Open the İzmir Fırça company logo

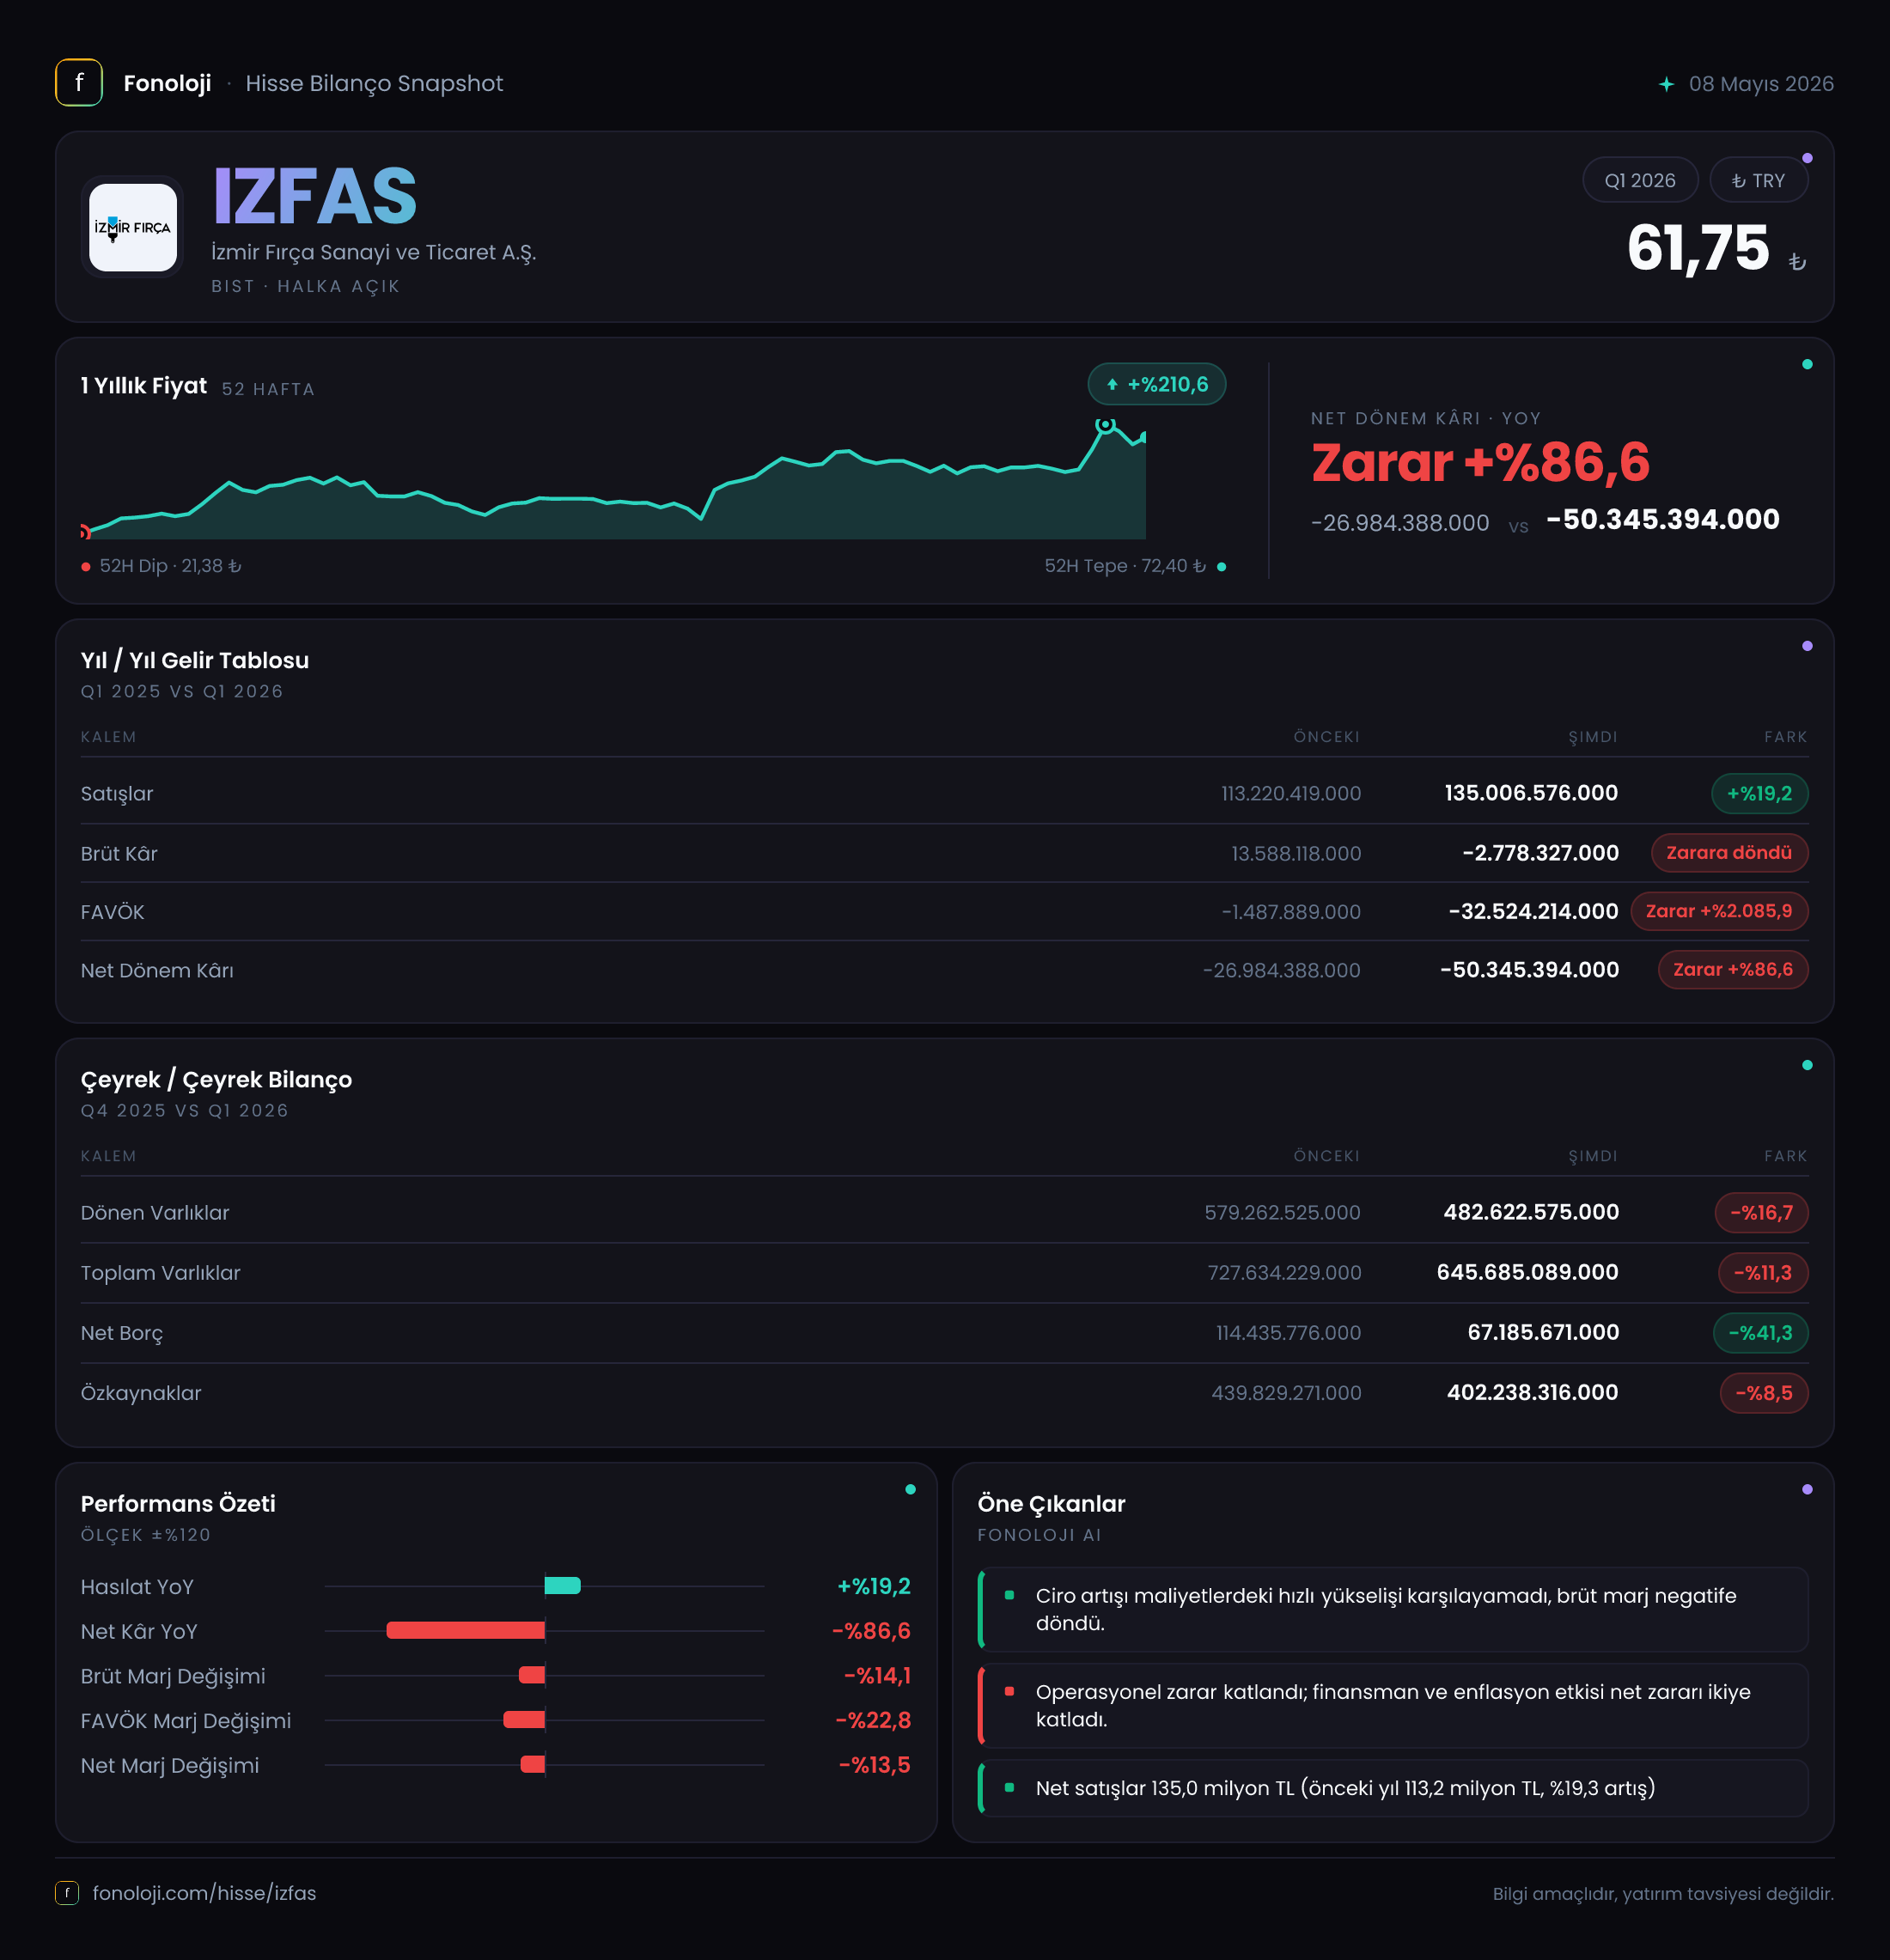coord(133,227)
